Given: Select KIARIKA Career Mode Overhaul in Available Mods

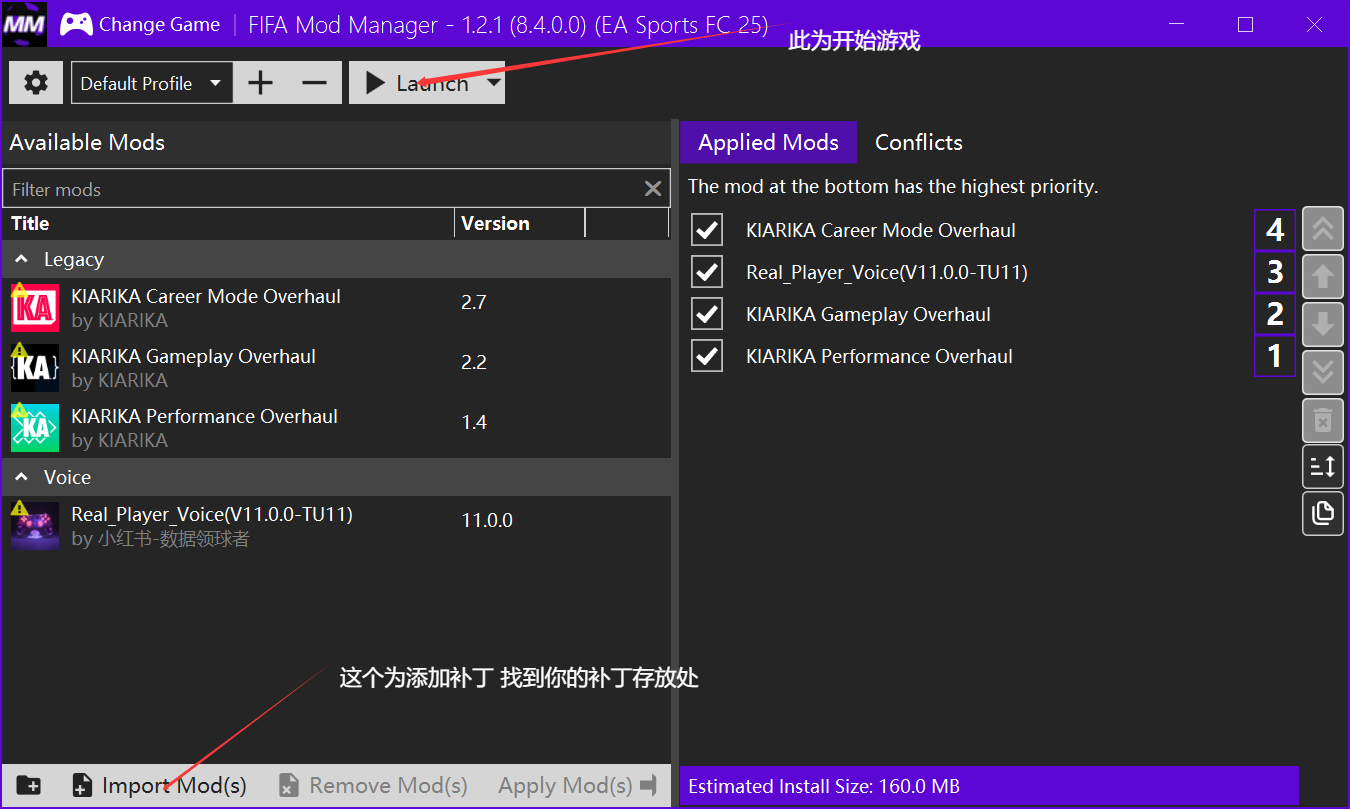Looking at the screenshot, I should point(336,308).
